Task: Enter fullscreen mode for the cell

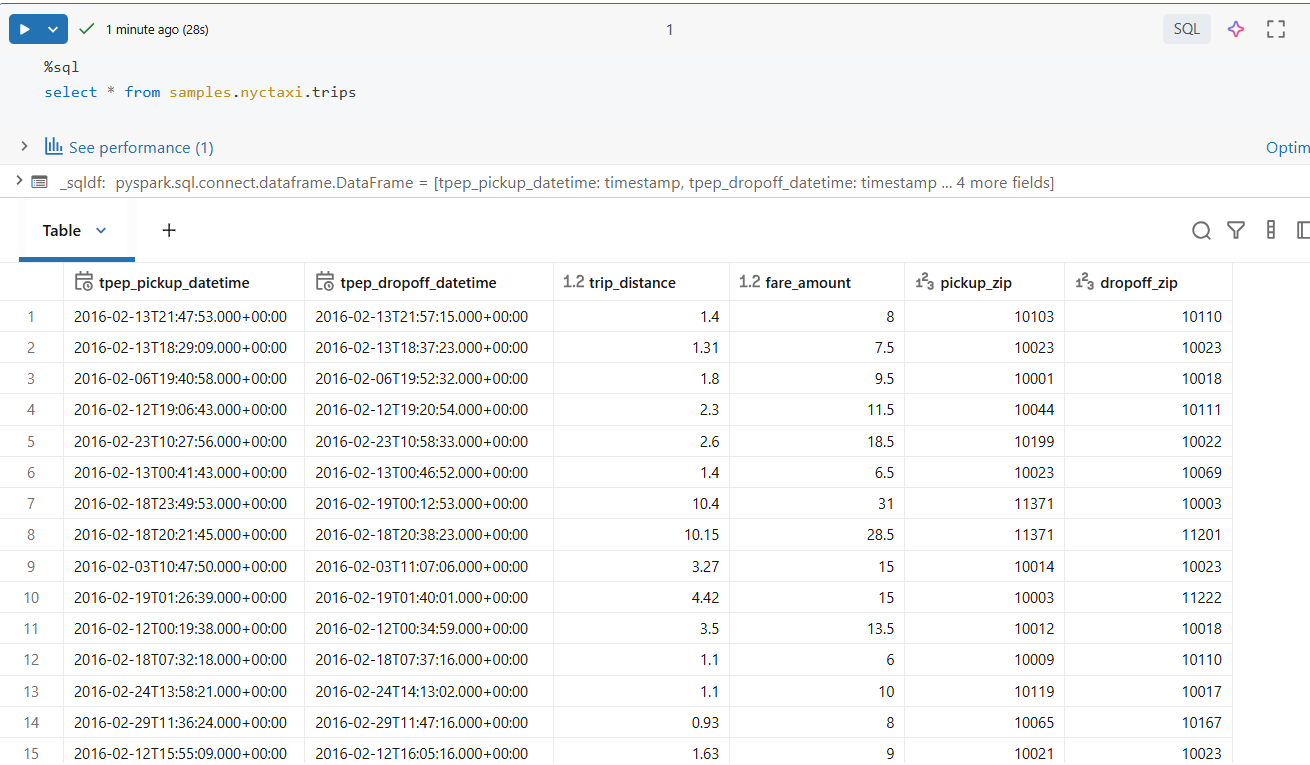Action: 1275,29
